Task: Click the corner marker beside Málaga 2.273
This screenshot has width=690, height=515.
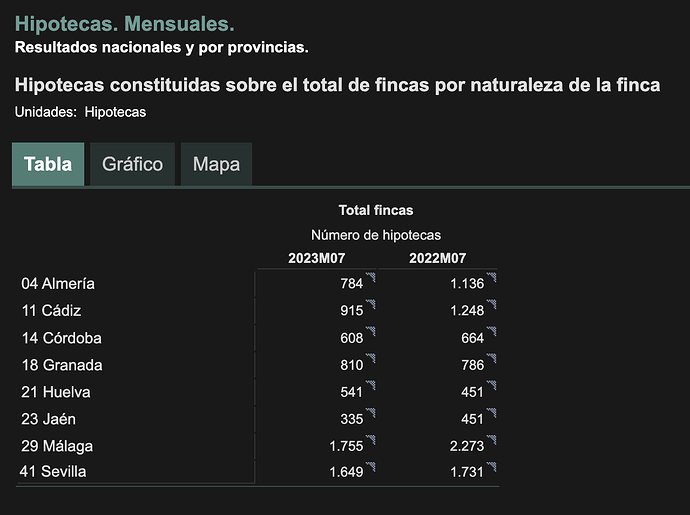Action: [x=491, y=440]
